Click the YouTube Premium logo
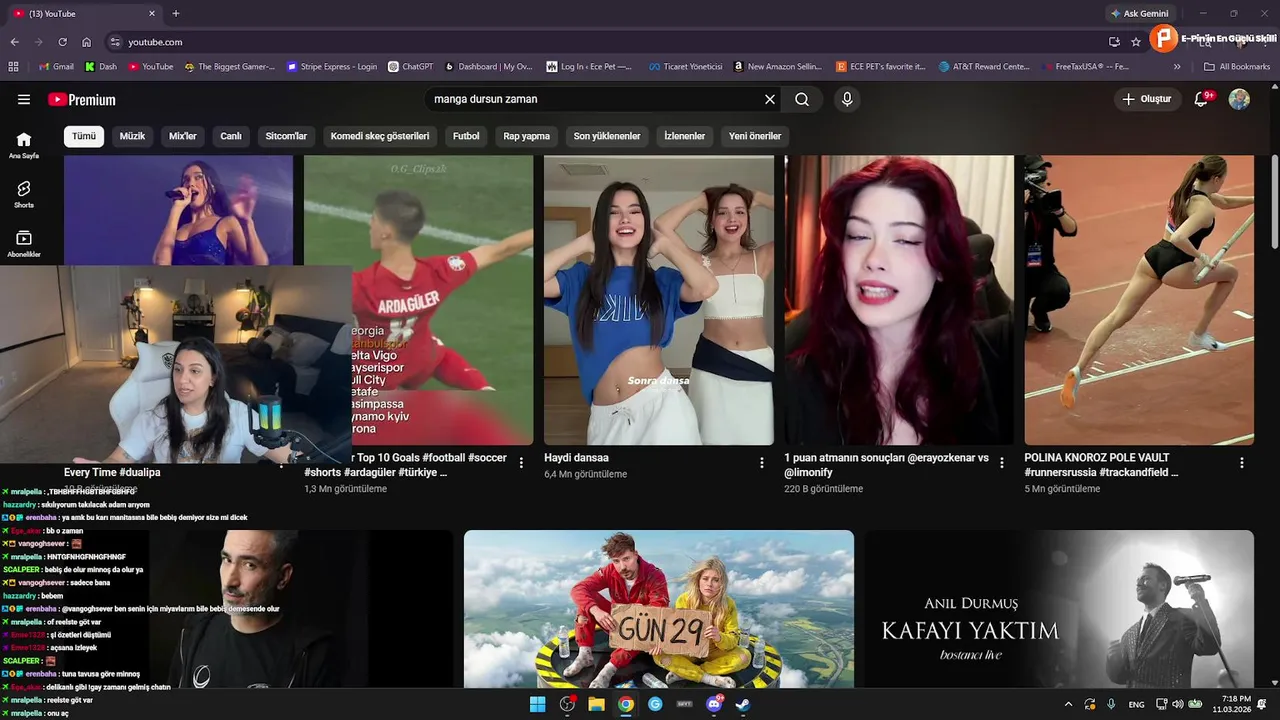Image resolution: width=1280 pixels, height=720 pixels. [82, 100]
